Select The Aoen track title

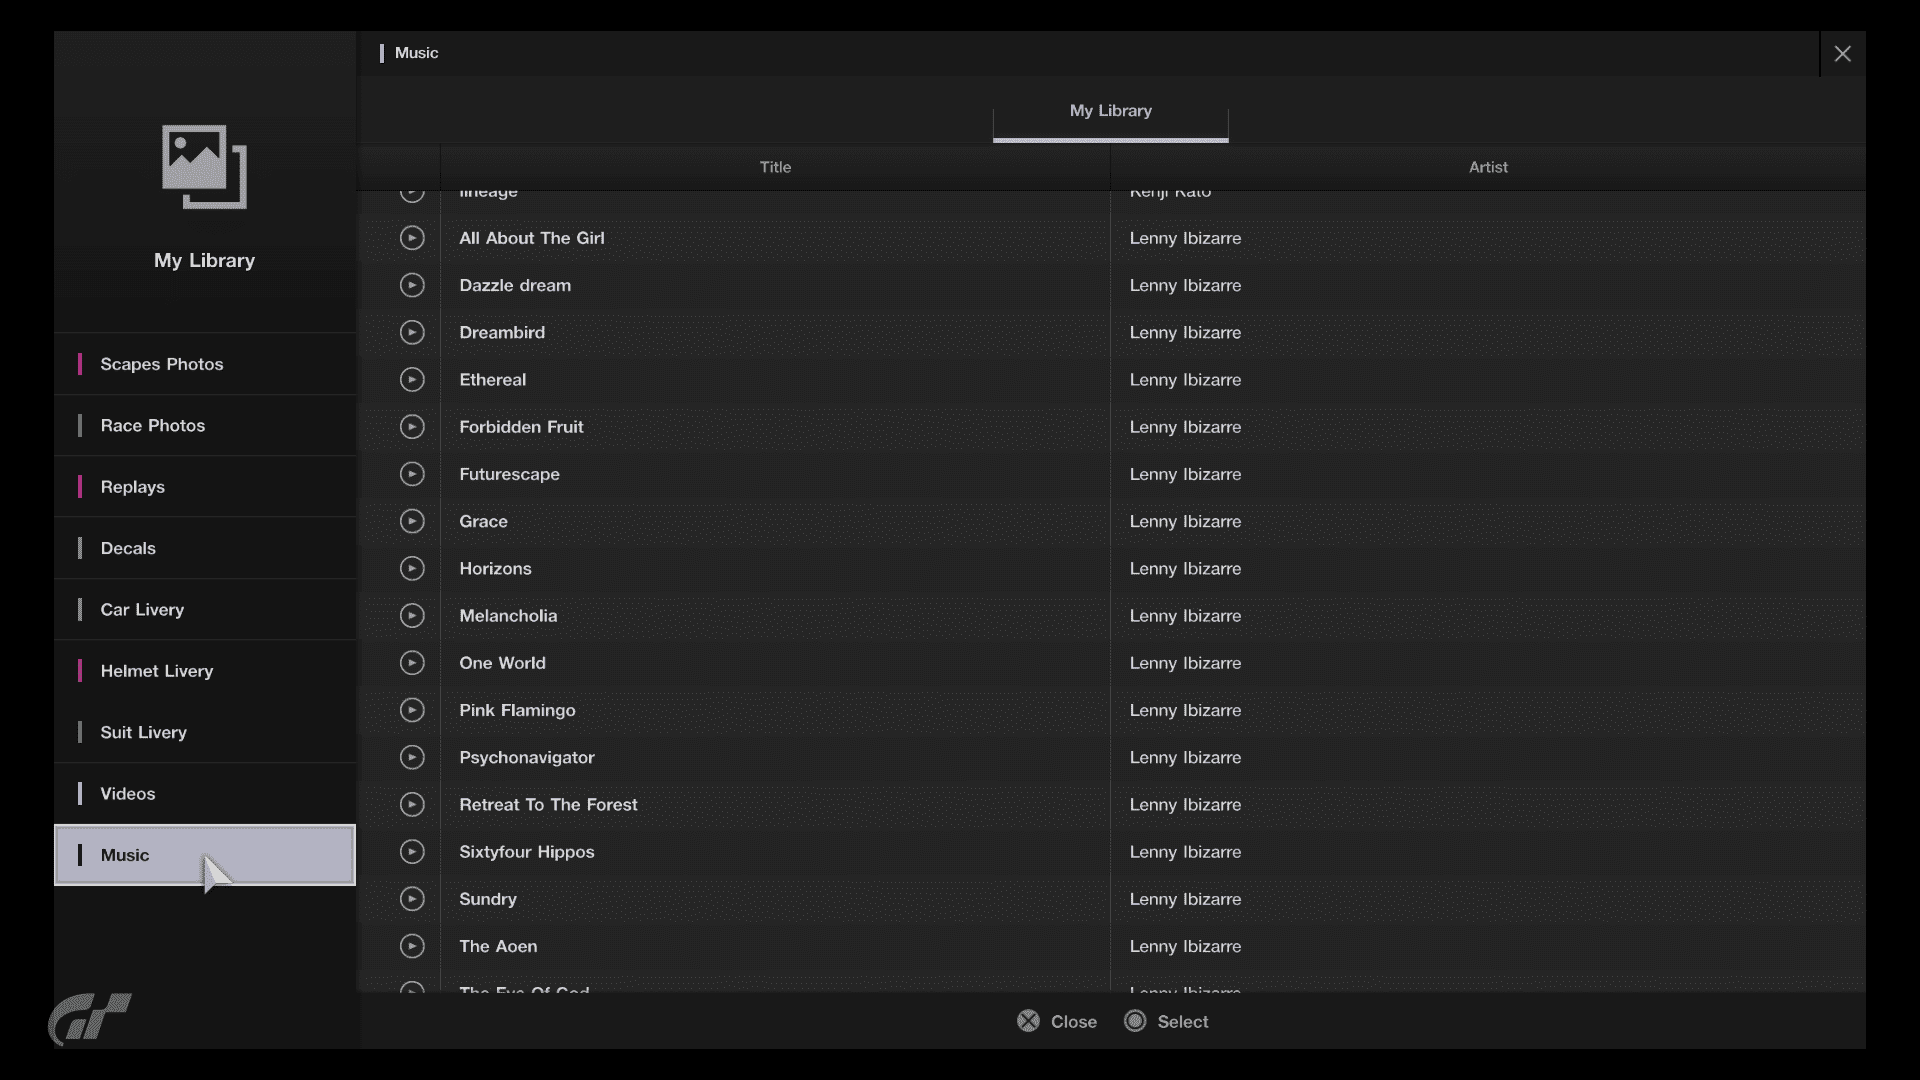[498, 946]
